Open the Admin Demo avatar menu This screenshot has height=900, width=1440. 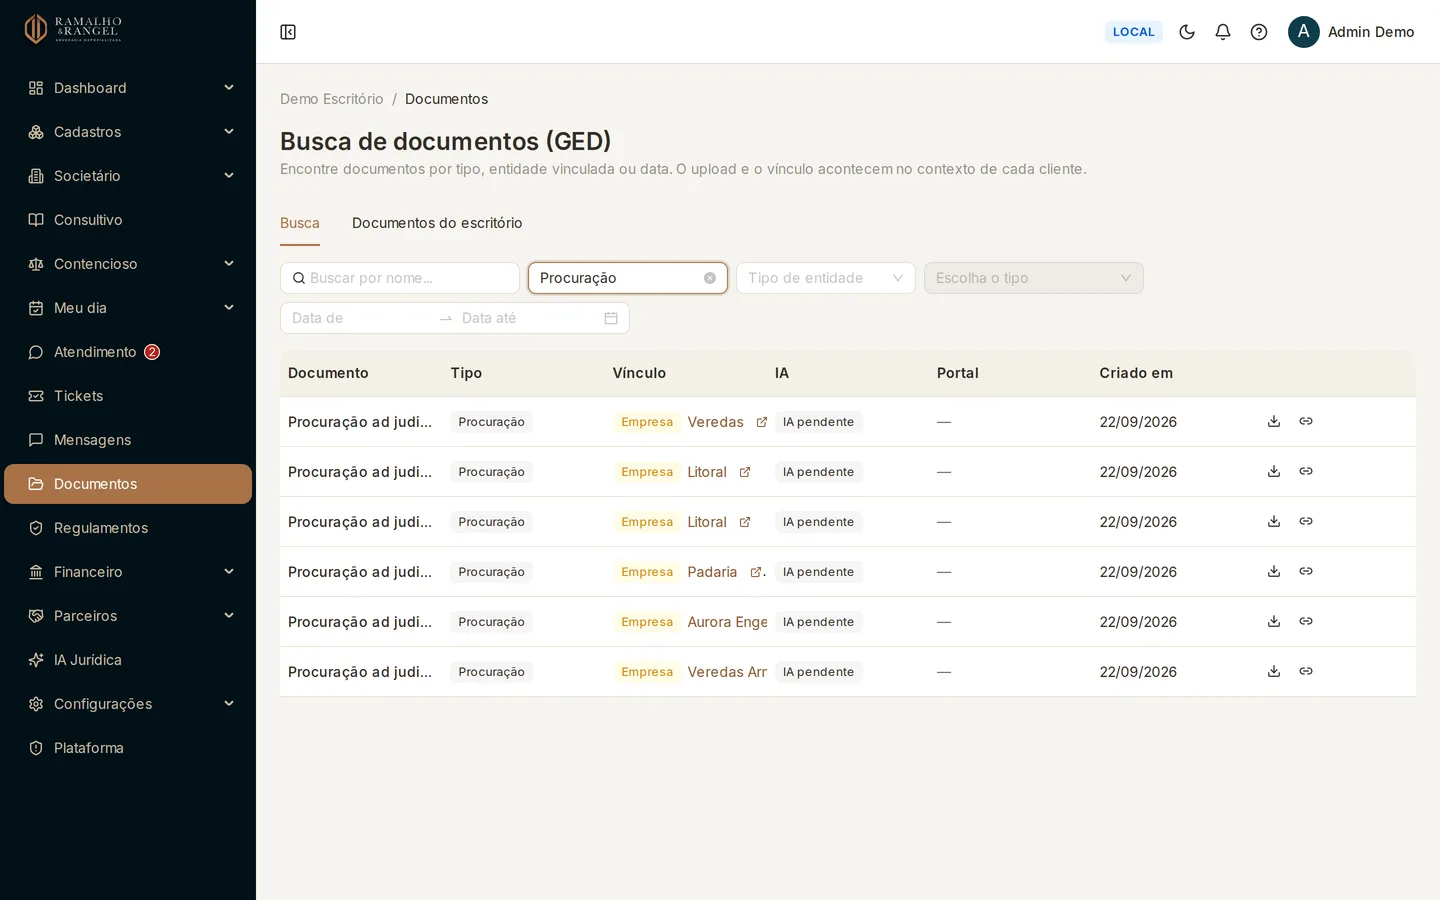(x=1351, y=32)
